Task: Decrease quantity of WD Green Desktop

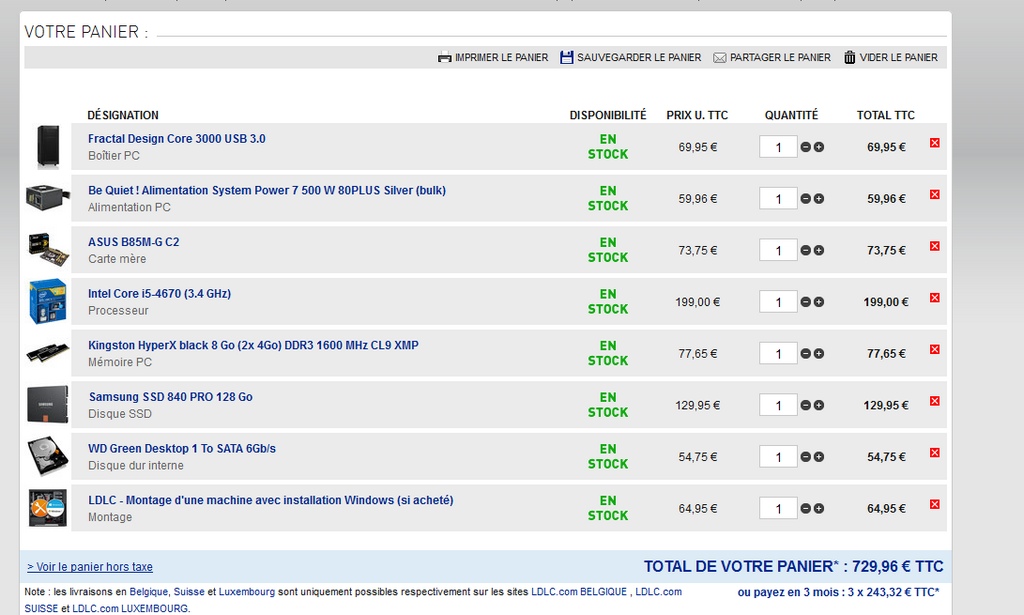Action: click(x=806, y=456)
